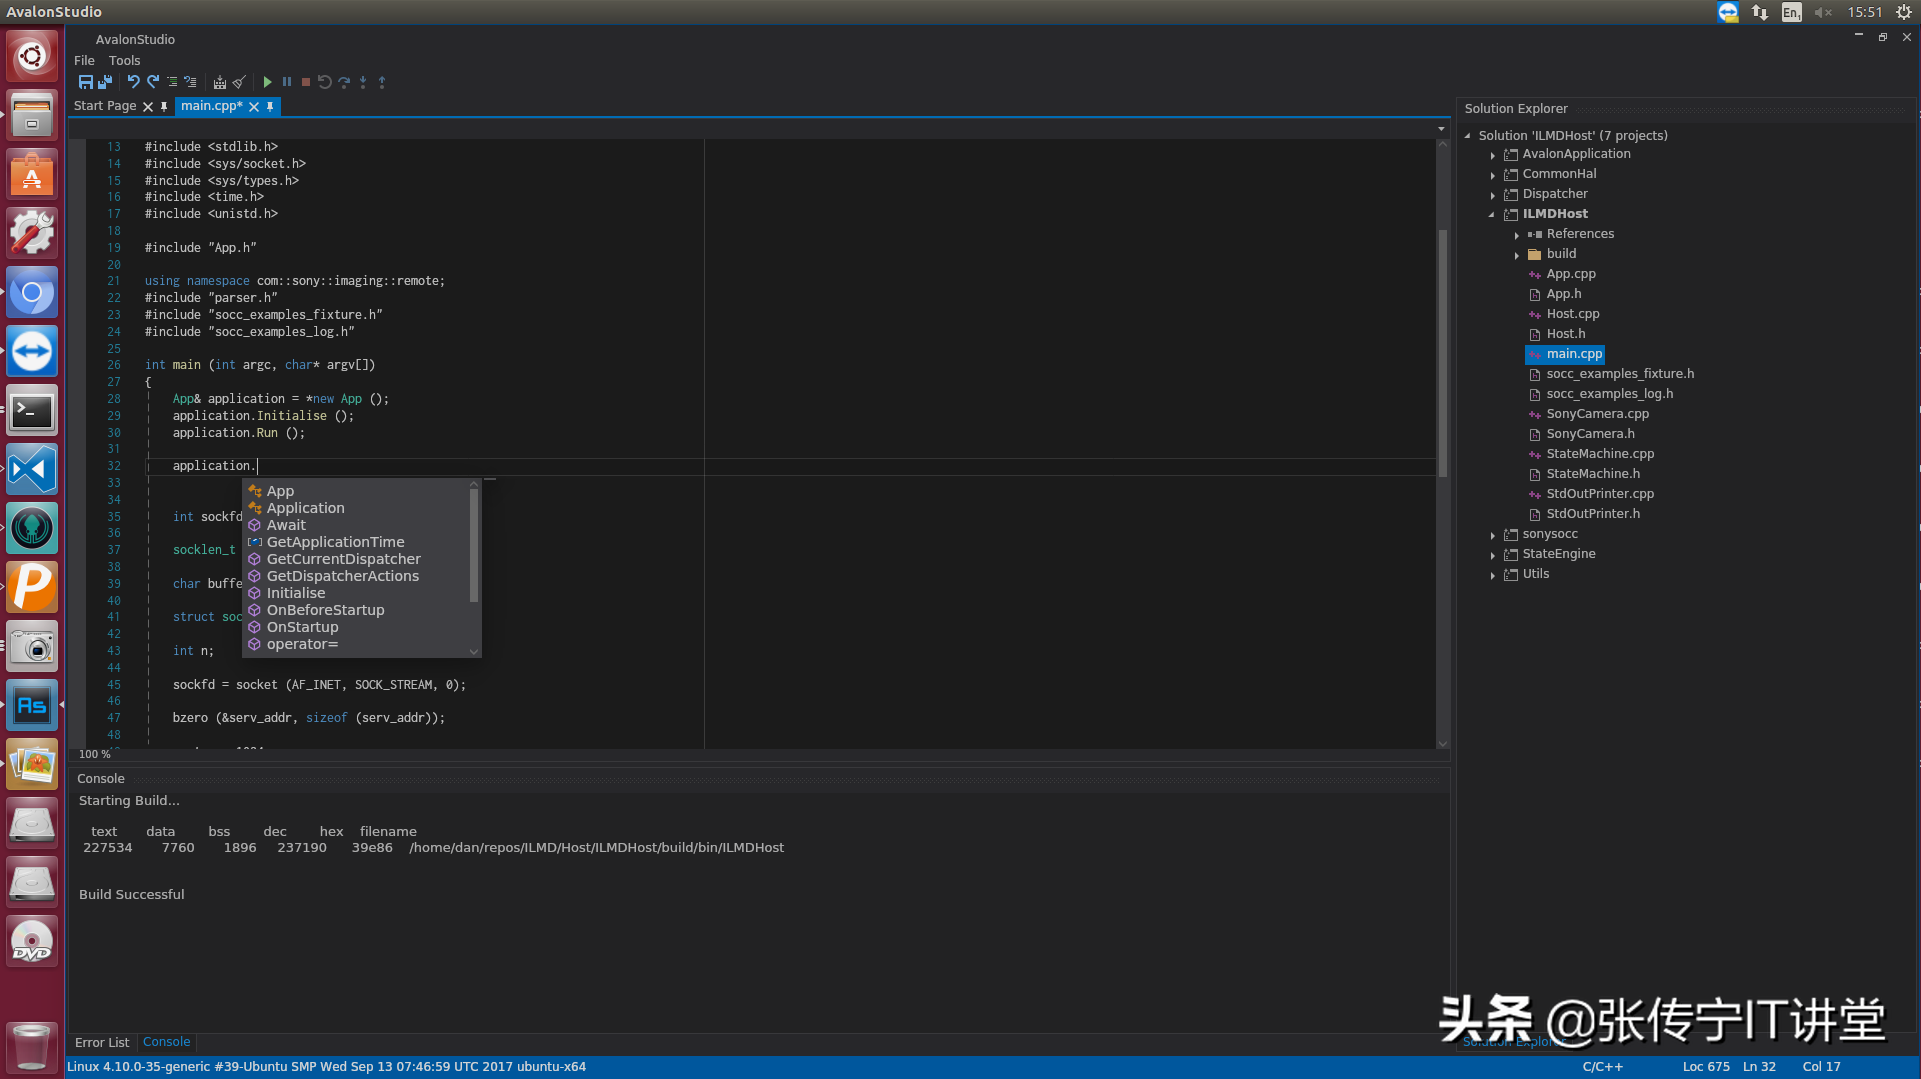Screen dimensions: 1921x1079
Task: Select the main.cpp editor tab
Action: point(212,106)
